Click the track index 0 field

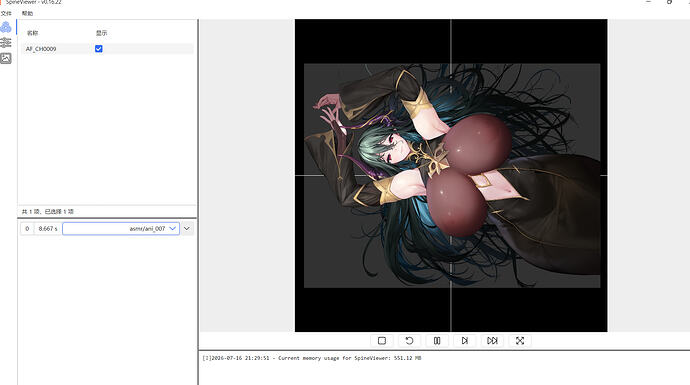27,228
